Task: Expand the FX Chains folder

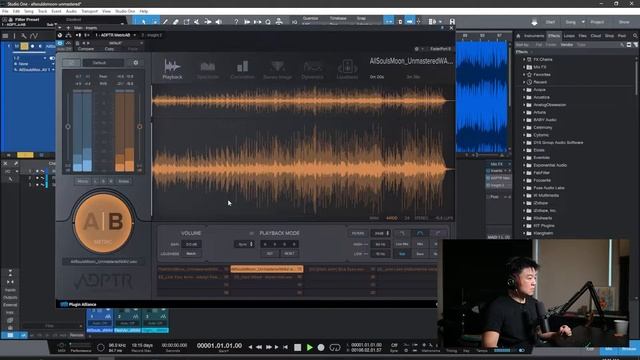Action: coord(524,60)
